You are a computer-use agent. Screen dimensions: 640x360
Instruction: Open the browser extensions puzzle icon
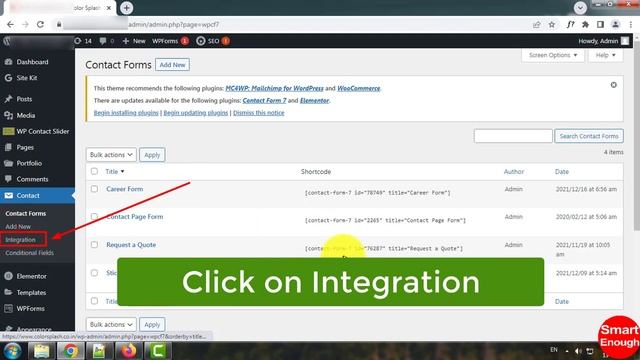[585, 24]
